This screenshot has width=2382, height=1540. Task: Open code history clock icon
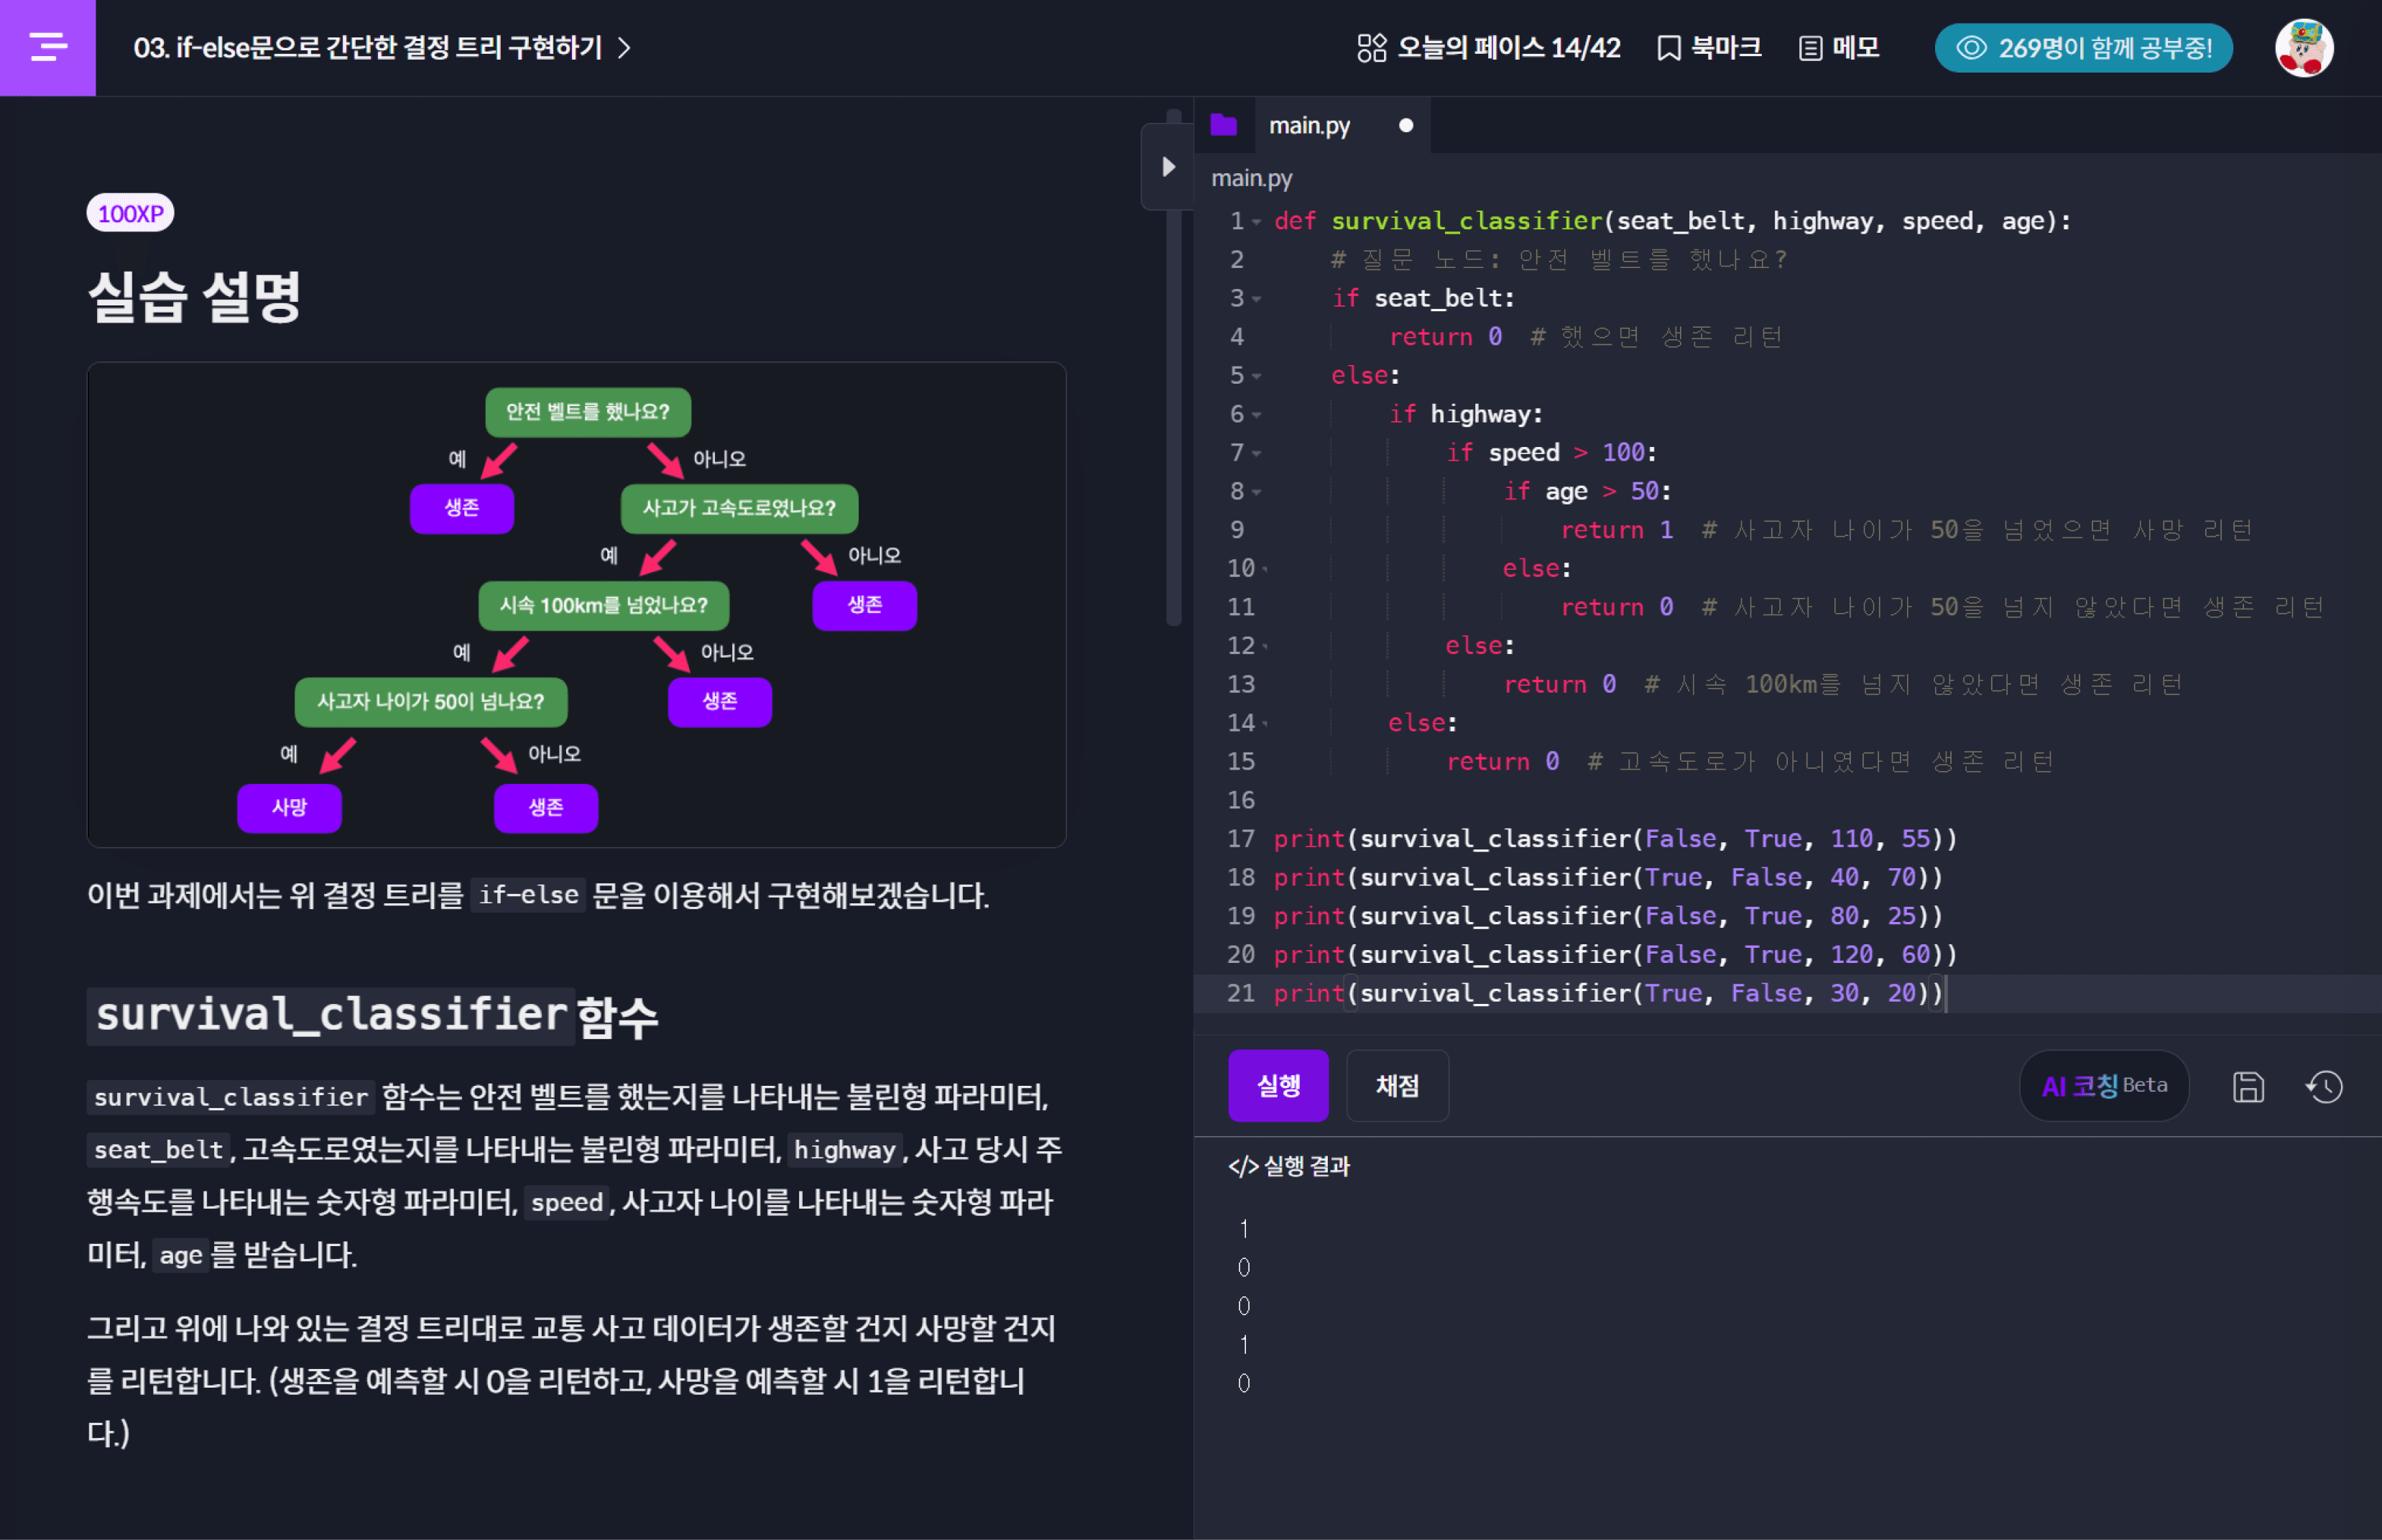(2324, 1086)
